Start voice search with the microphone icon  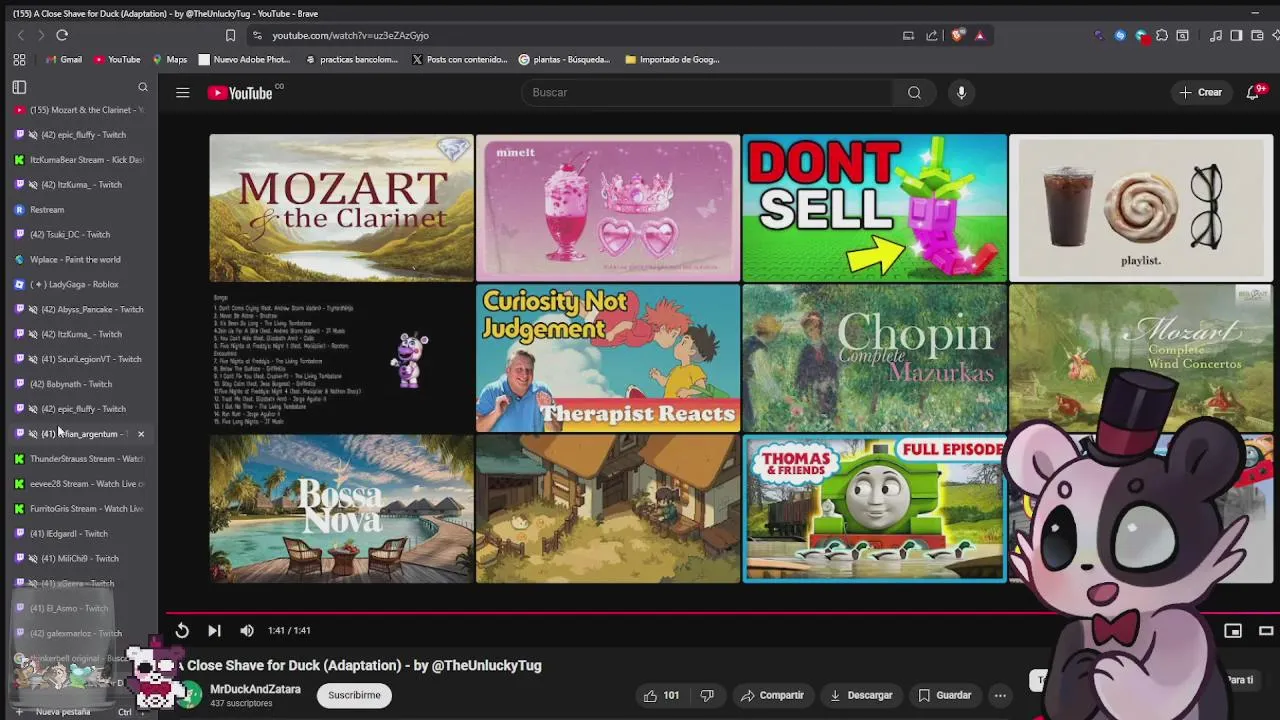click(x=961, y=92)
